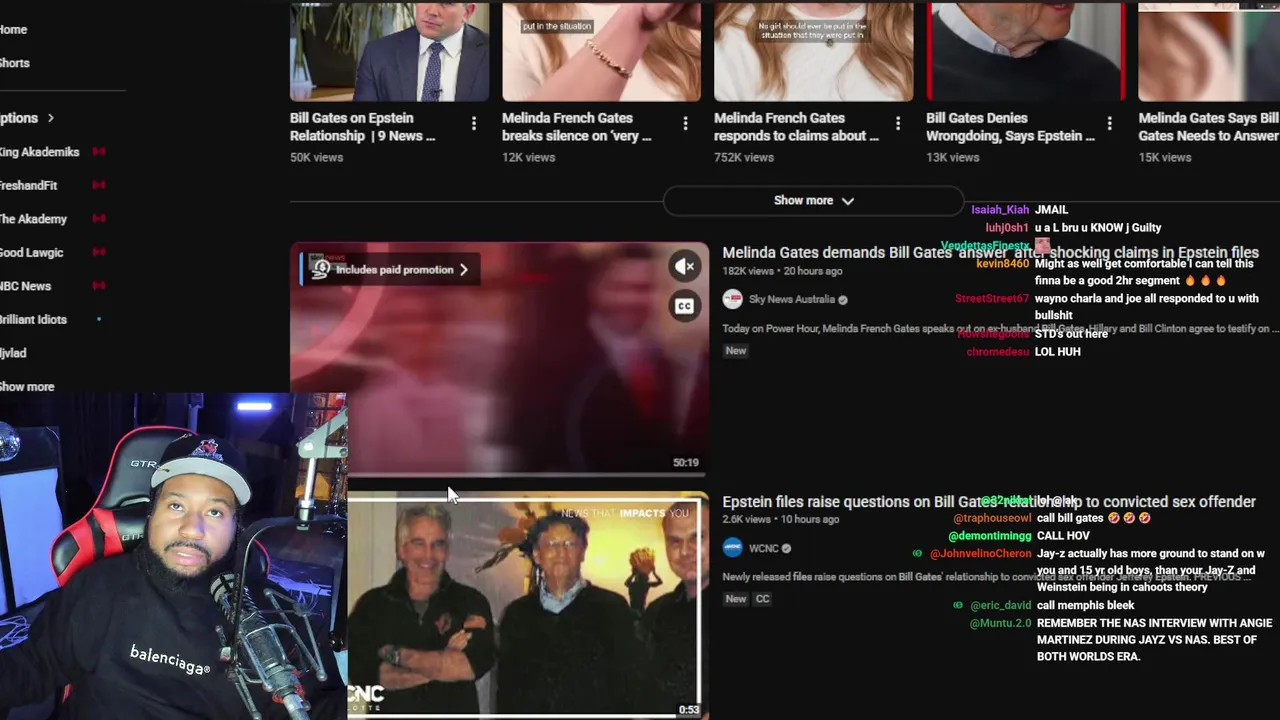1280x720 pixels.
Task: Click verified badge beside WCNC
Action: tap(786, 548)
